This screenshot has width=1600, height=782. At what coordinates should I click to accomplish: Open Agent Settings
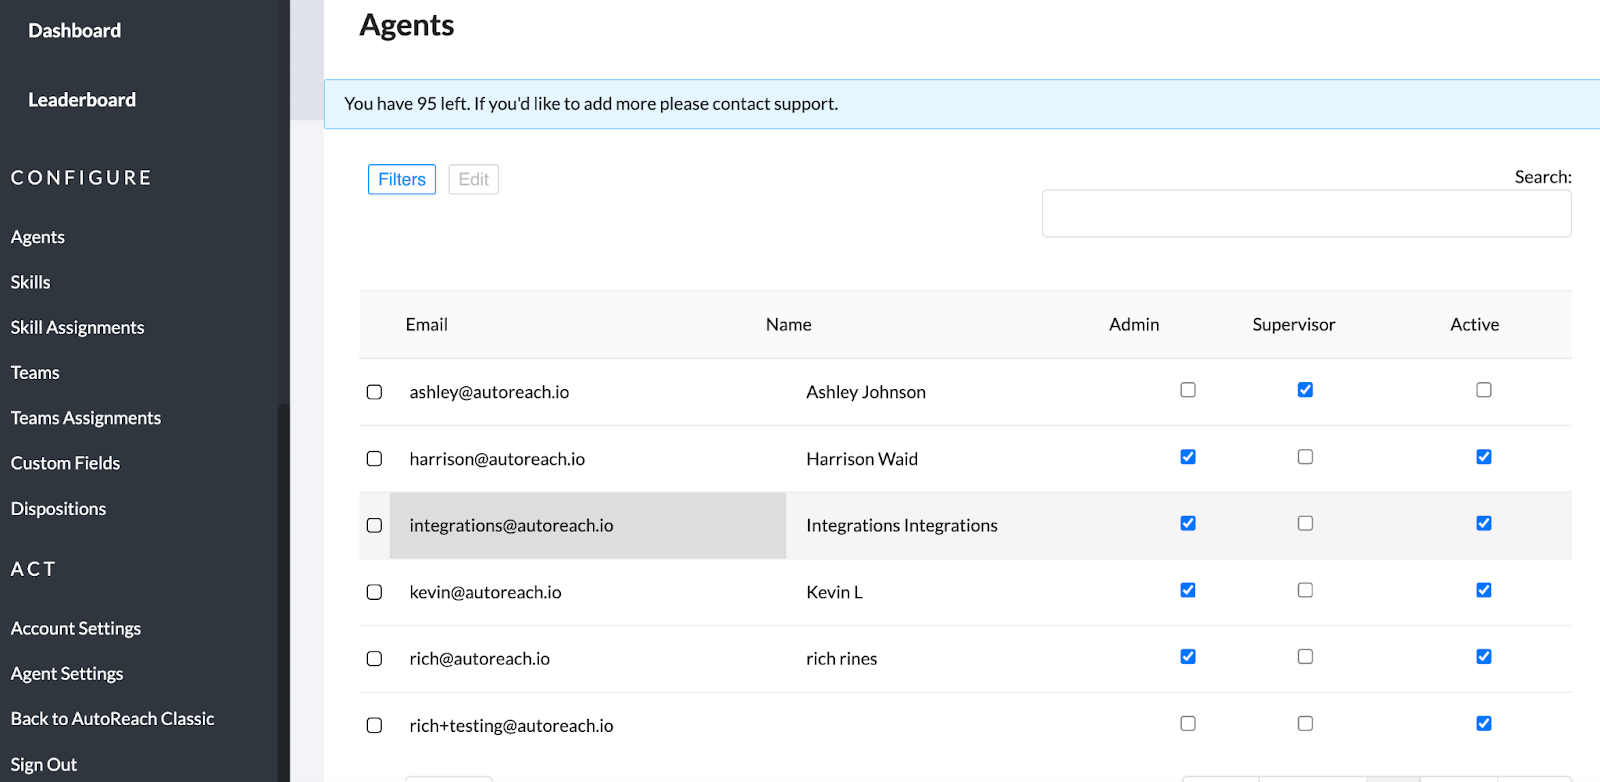pos(67,673)
